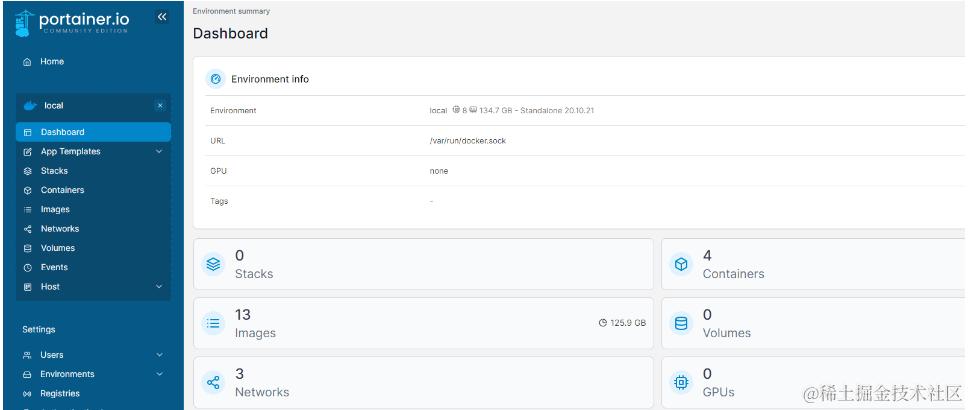The width and height of the screenshot is (969, 410).
Task: Click the /var/run/docker.sock URL value
Action: coord(468,141)
